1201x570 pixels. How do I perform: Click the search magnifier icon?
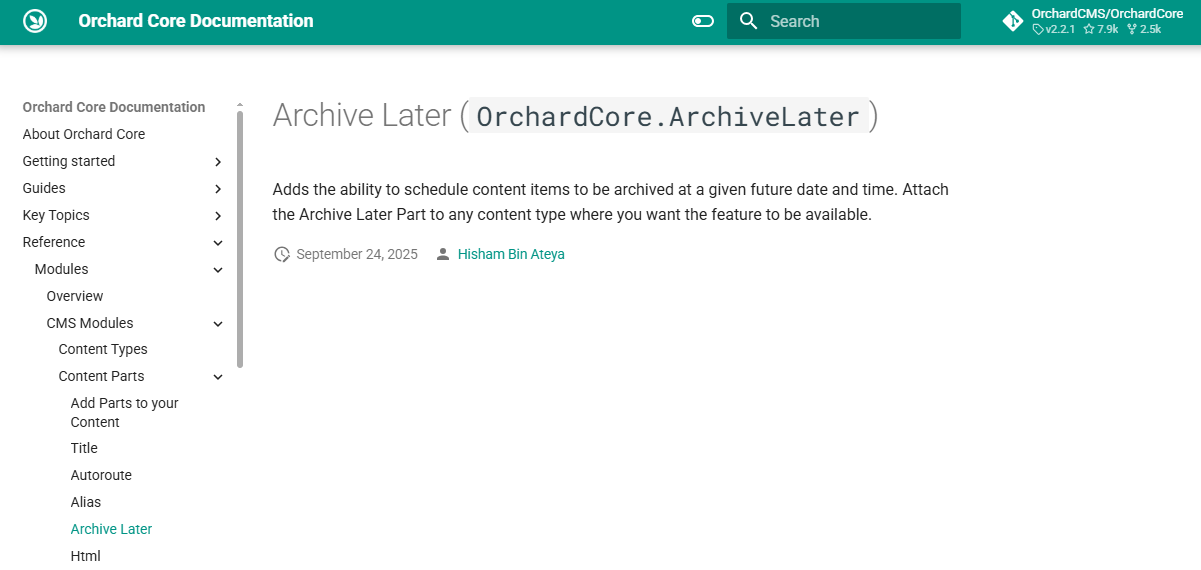[749, 21]
